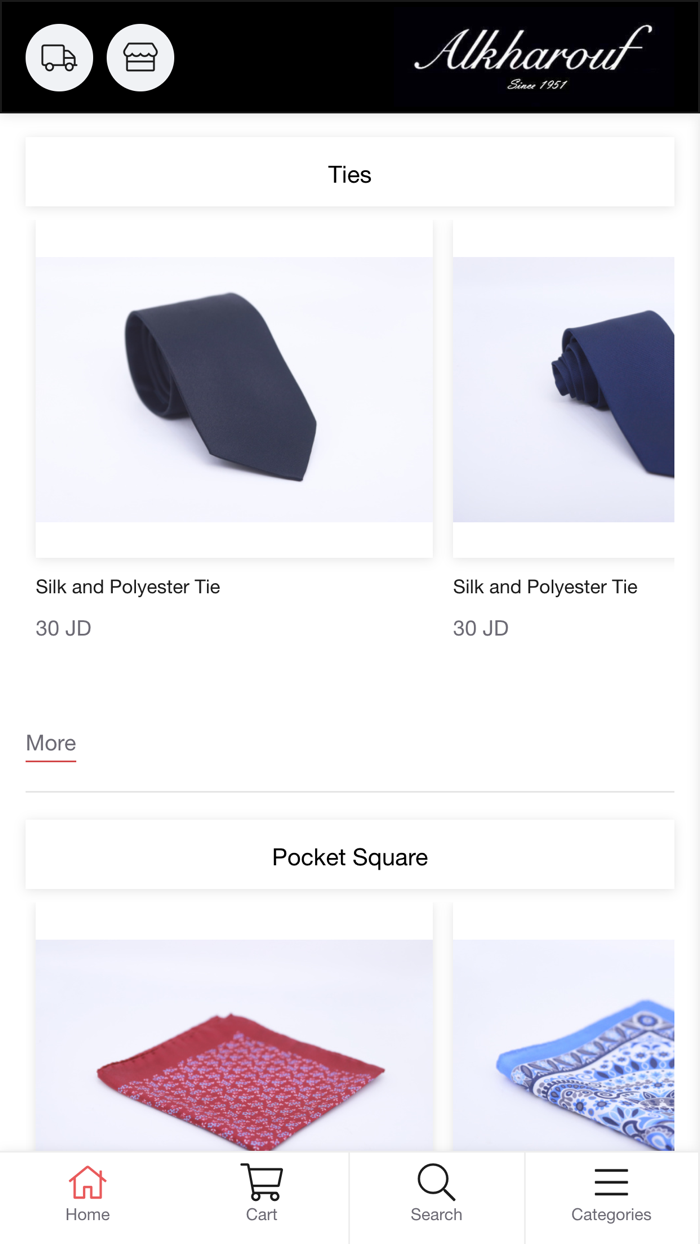This screenshot has width=700, height=1244.
Task: Open the store locations icon
Action: (x=140, y=58)
